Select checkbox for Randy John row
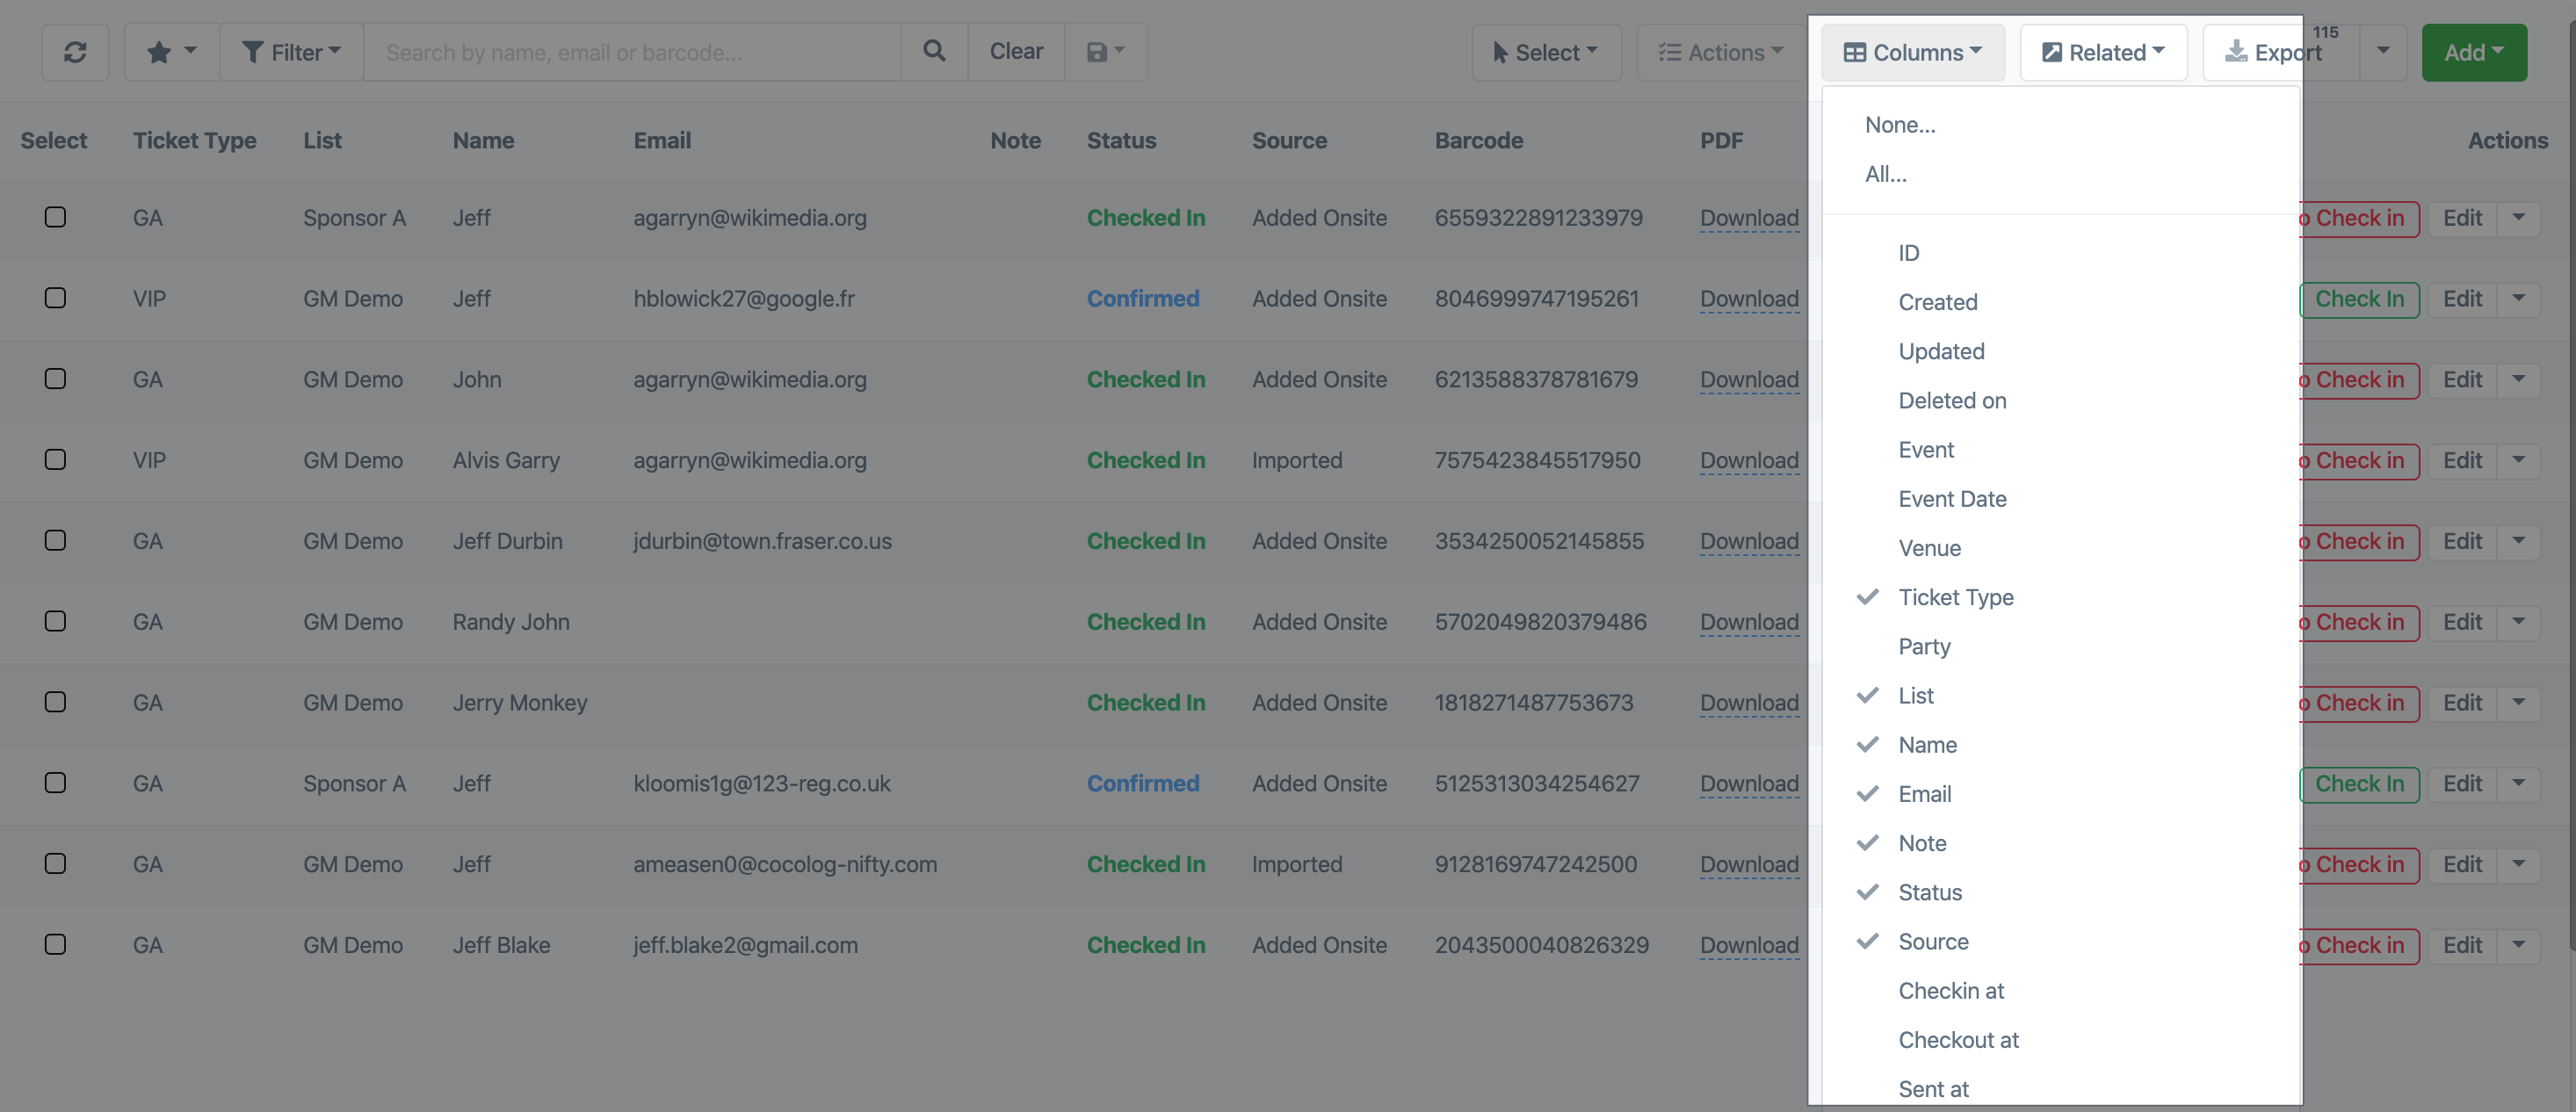This screenshot has height=1112, width=2576. [x=55, y=621]
